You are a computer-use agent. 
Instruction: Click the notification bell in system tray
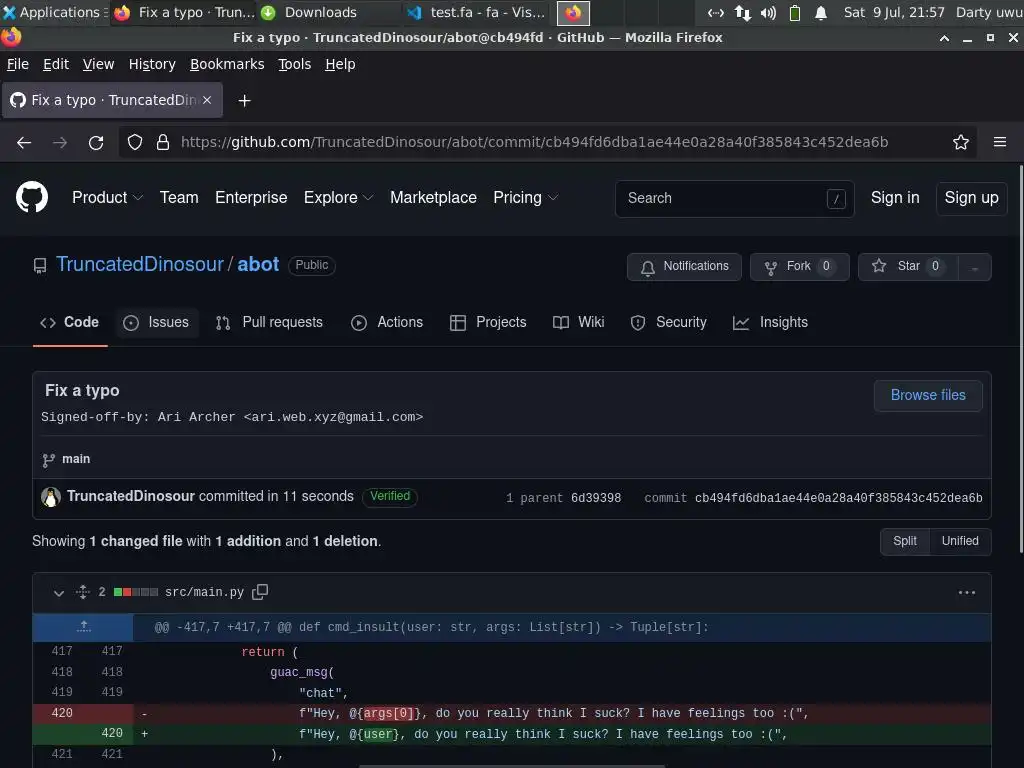821,12
